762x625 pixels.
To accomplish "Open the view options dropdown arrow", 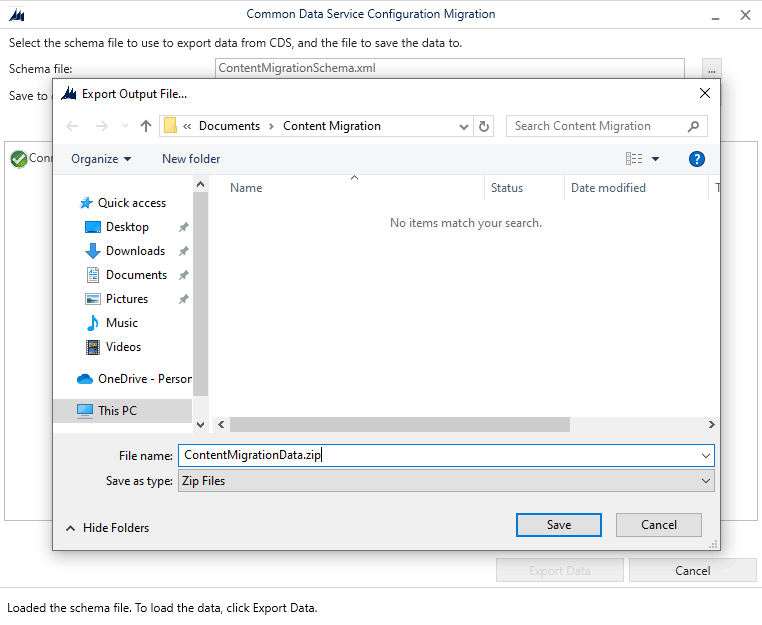I will tap(655, 159).
